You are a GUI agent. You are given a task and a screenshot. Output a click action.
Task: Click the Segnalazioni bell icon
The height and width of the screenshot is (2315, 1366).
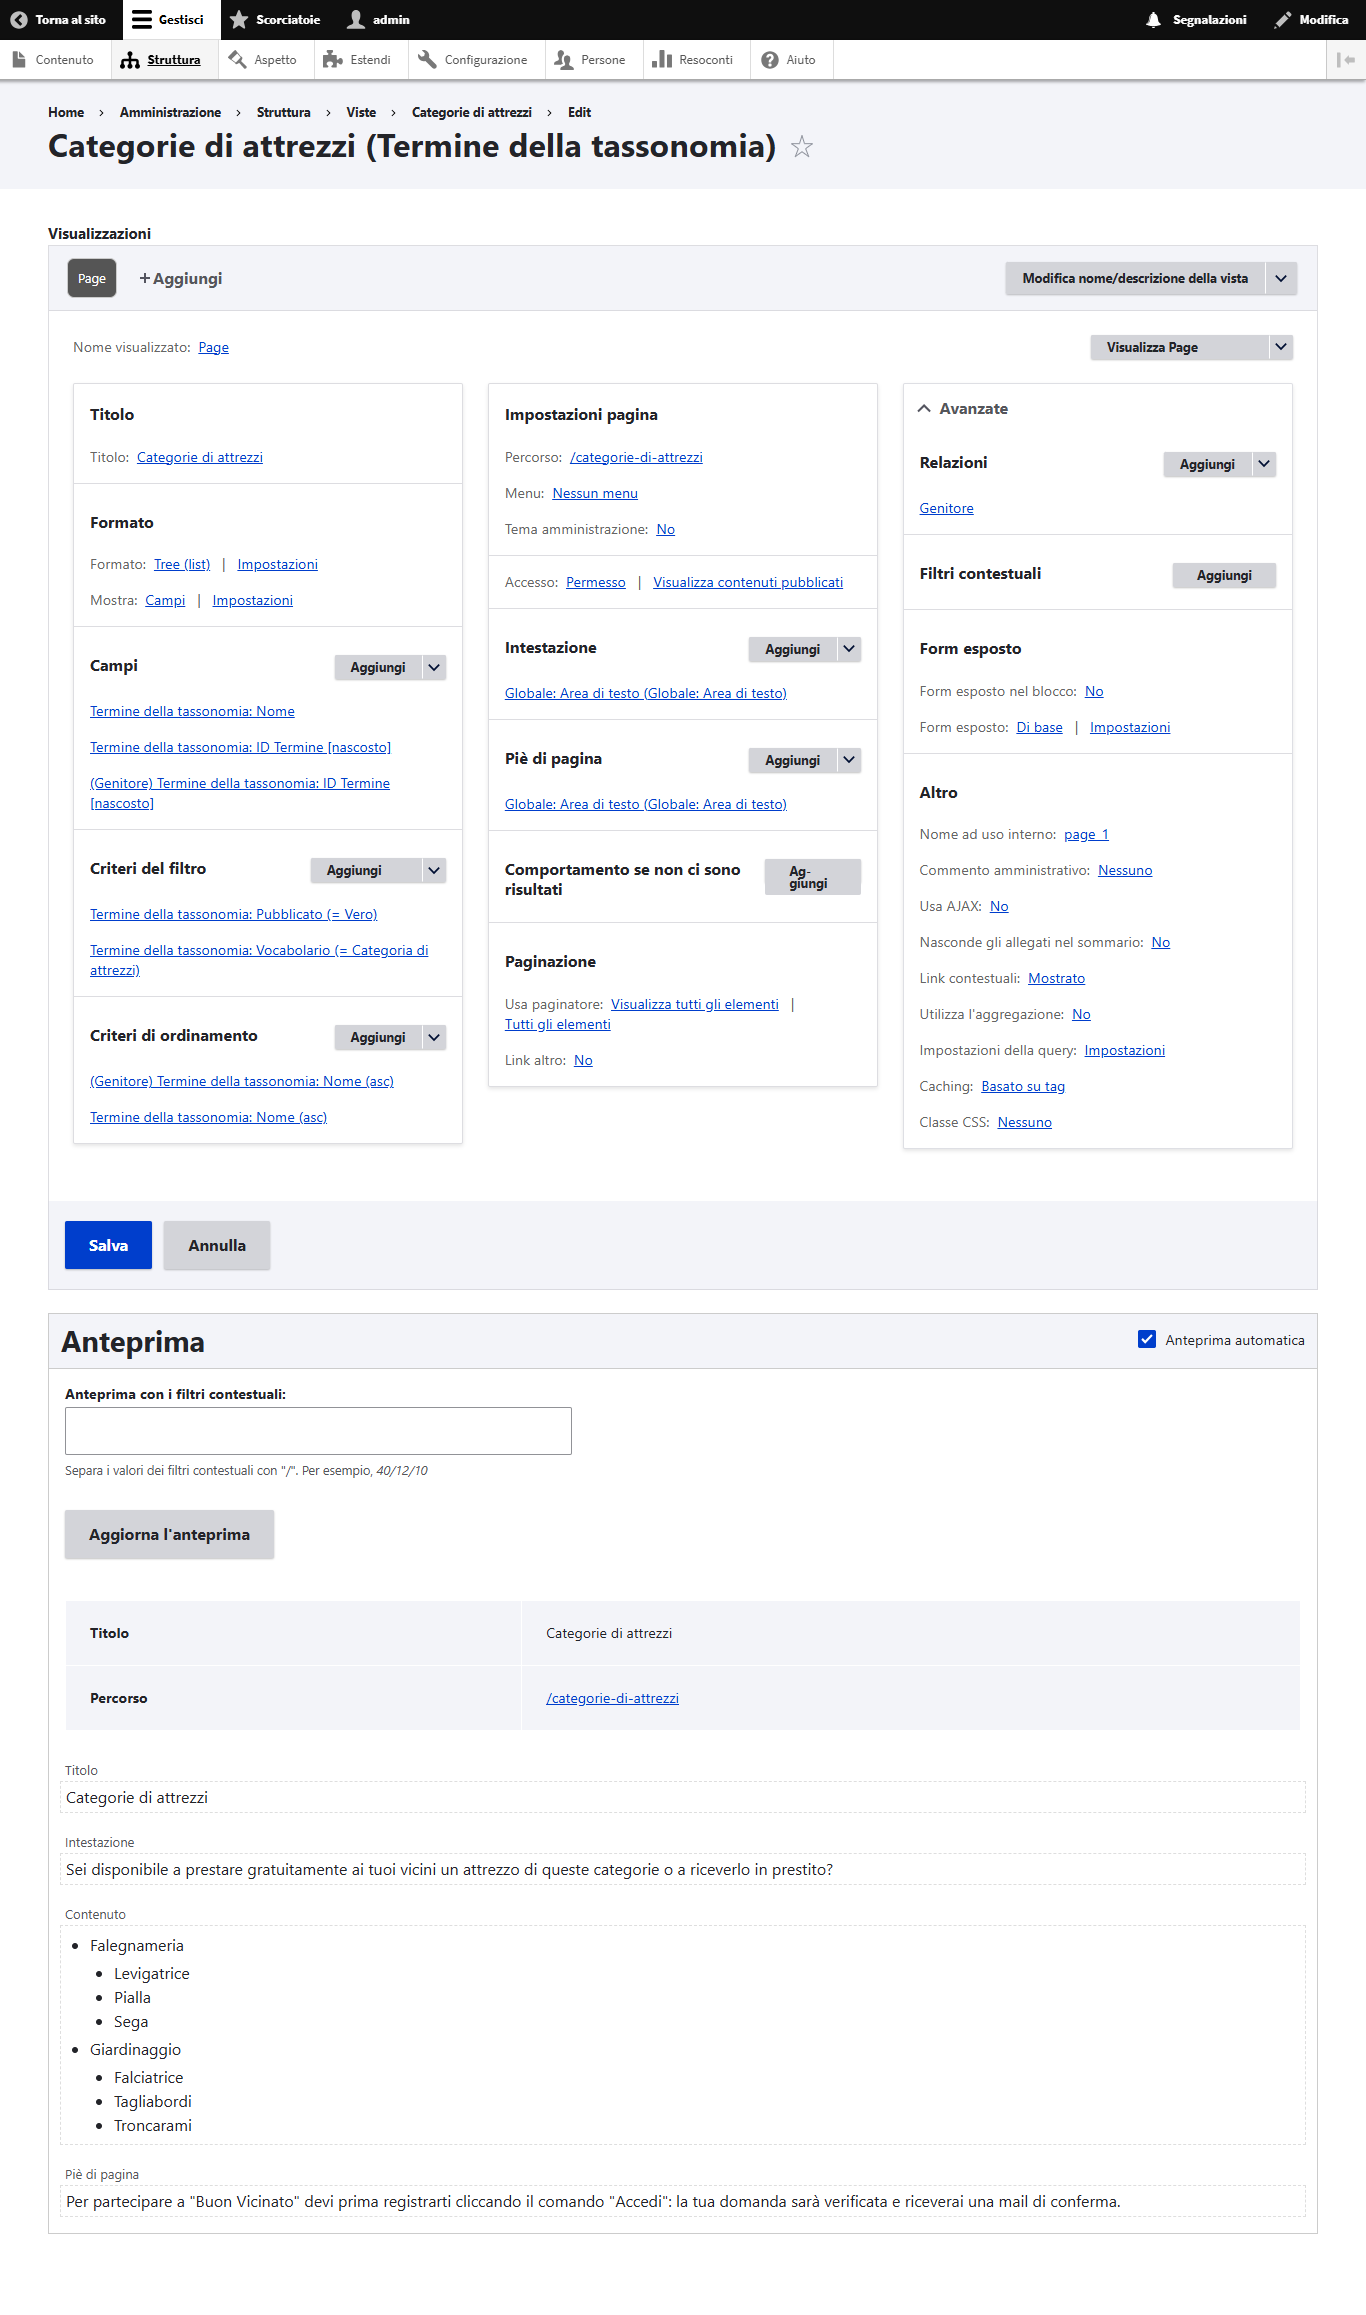1153,20
